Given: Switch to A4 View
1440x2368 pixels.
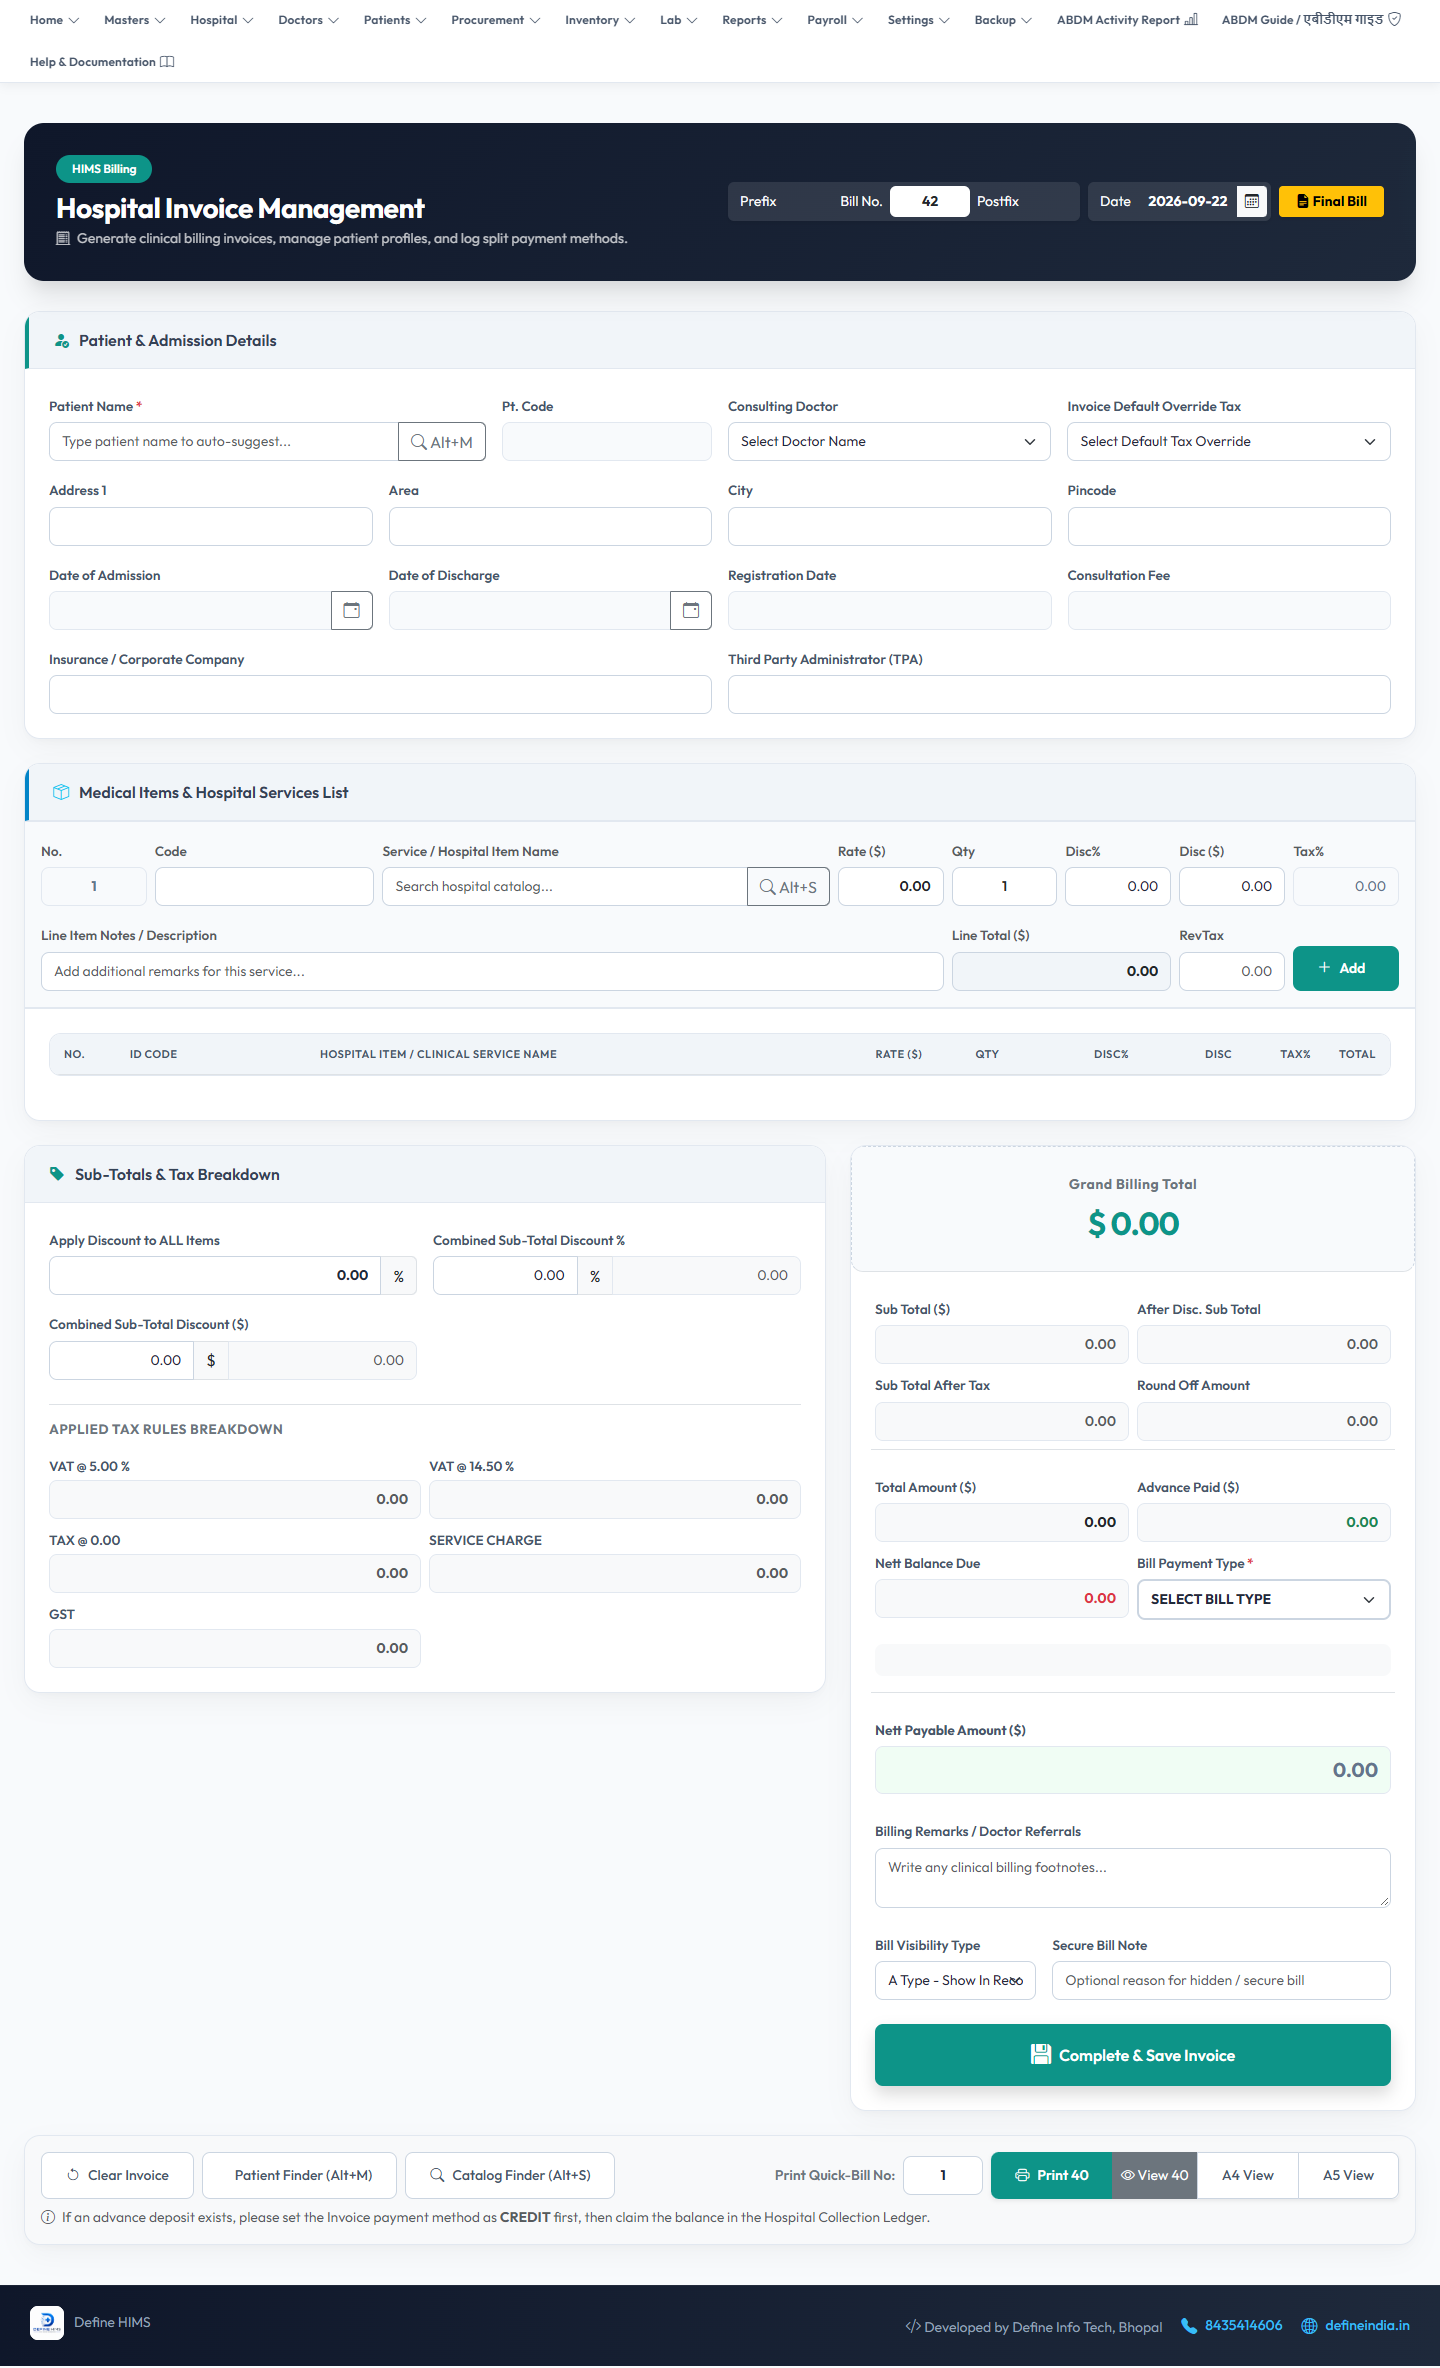Looking at the screenshot, I should pos(1247,2175).
